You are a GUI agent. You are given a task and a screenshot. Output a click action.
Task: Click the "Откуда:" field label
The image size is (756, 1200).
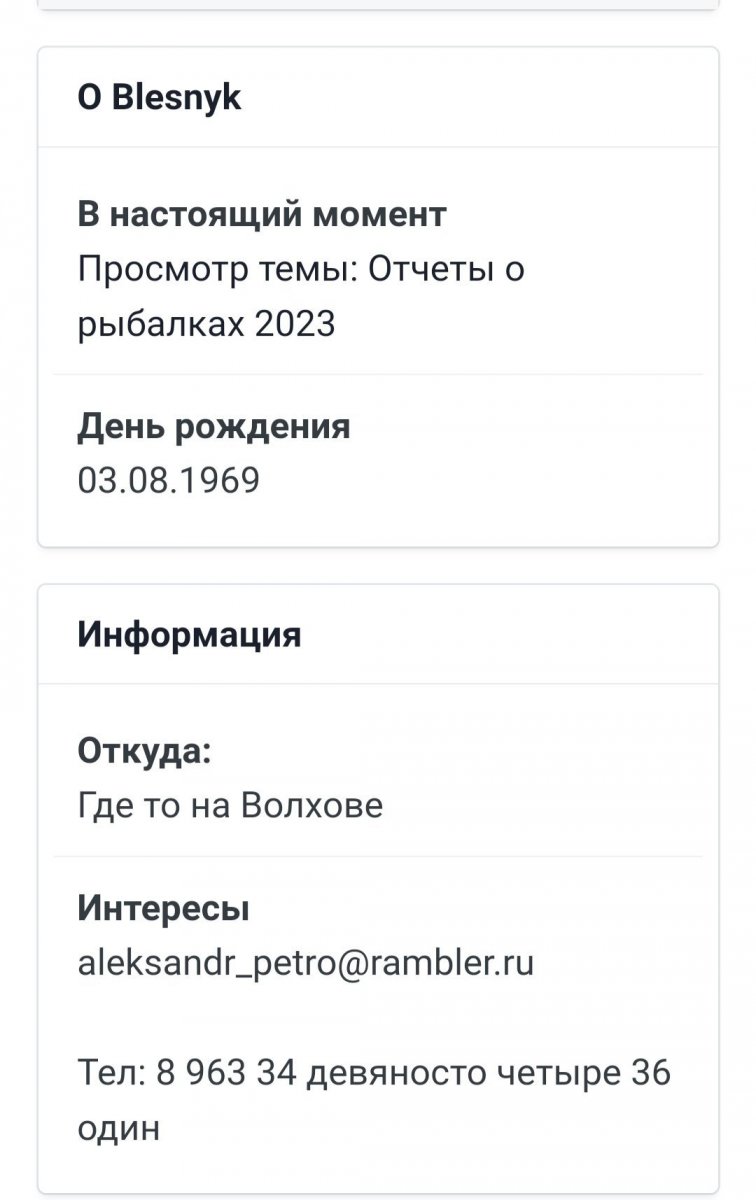pyautogui.click(x=144, y=752)
